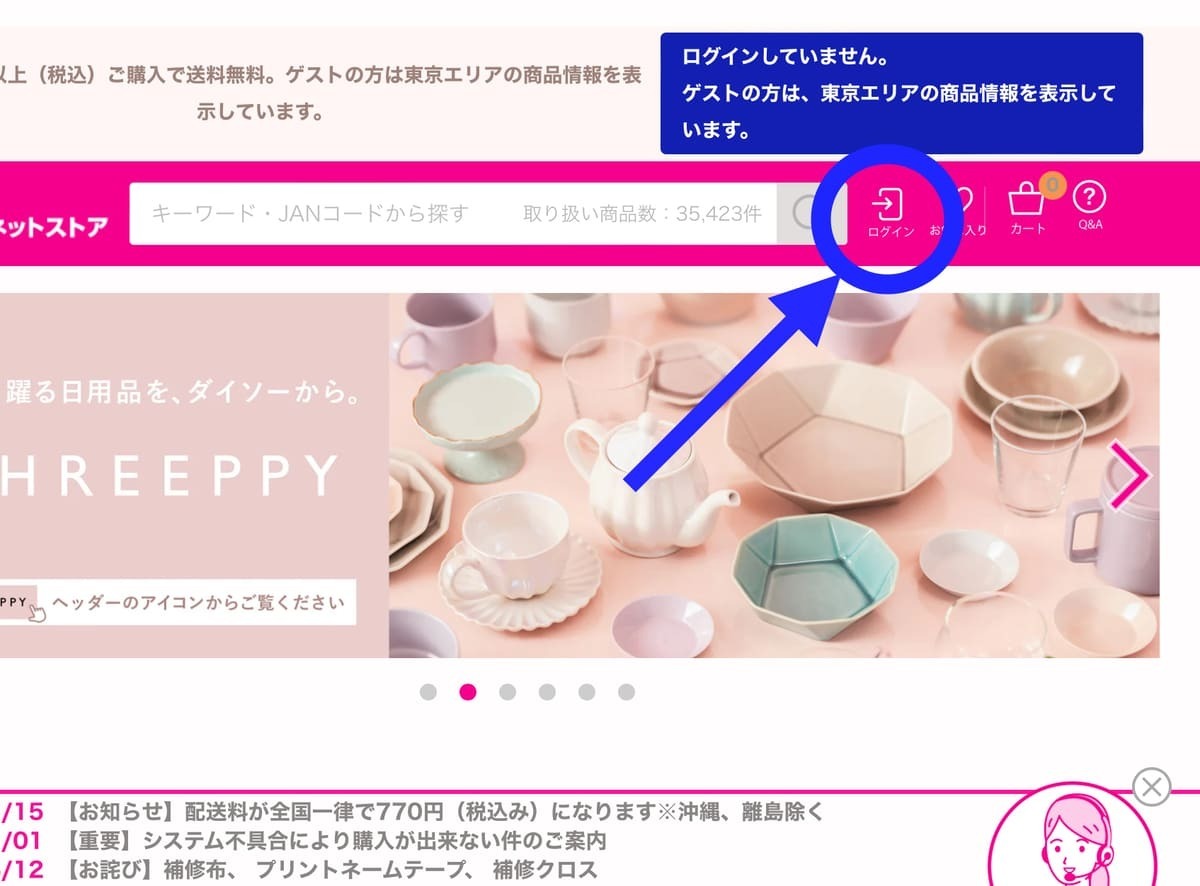Click the keyword and JAN code search field
Viewport: 1200px width, 886px height.
pos(453,213)
